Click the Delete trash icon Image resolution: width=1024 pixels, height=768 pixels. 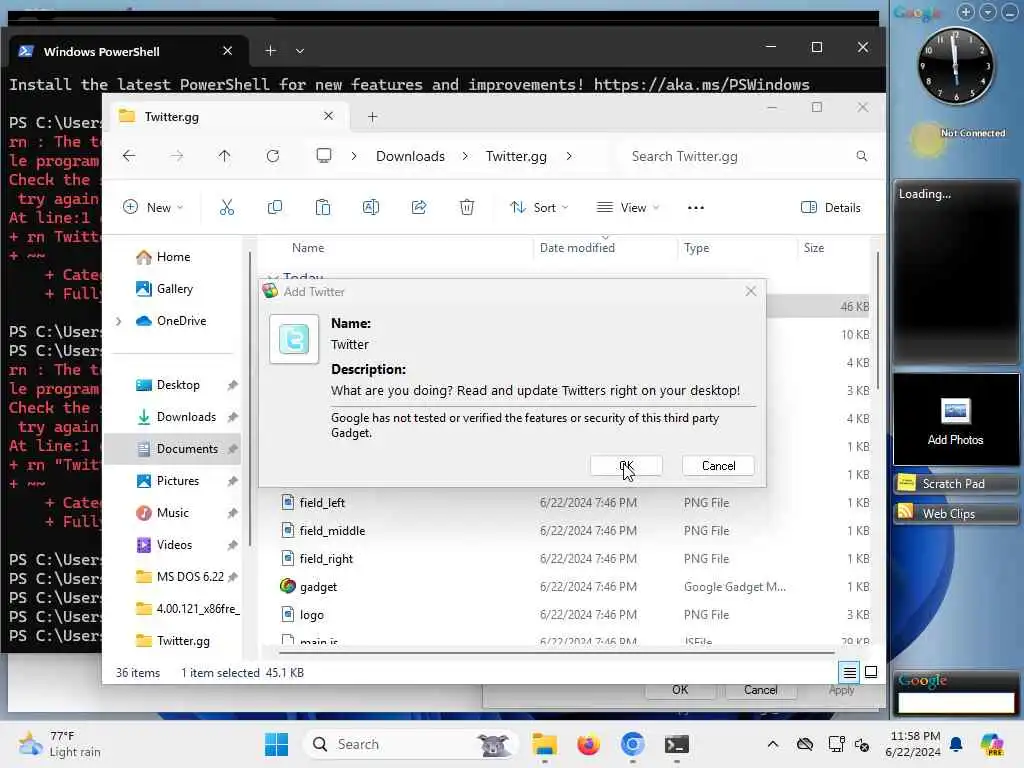point(467,208)
